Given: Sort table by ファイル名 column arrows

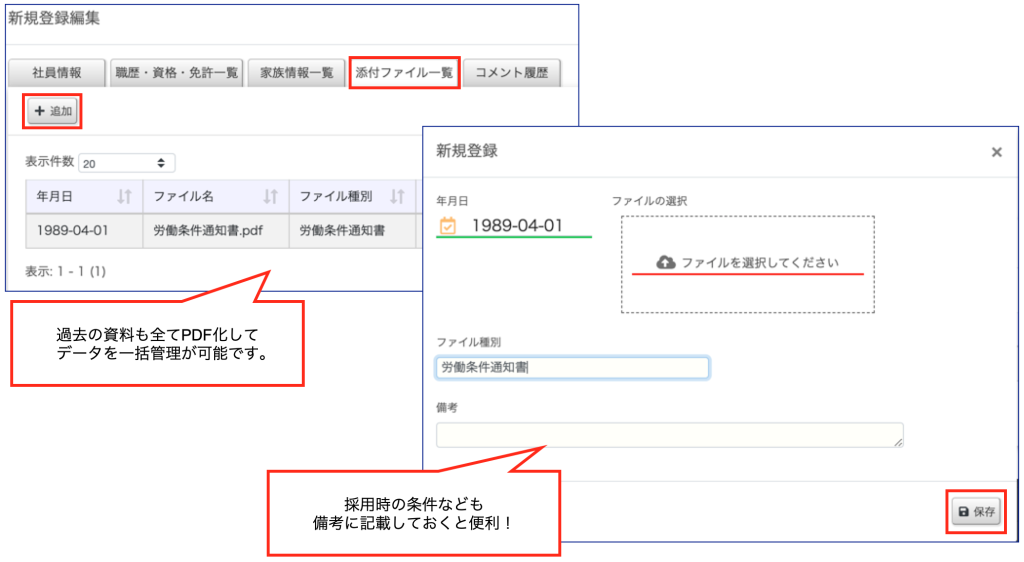Looking at the screenshot, I should click(270, 197).
